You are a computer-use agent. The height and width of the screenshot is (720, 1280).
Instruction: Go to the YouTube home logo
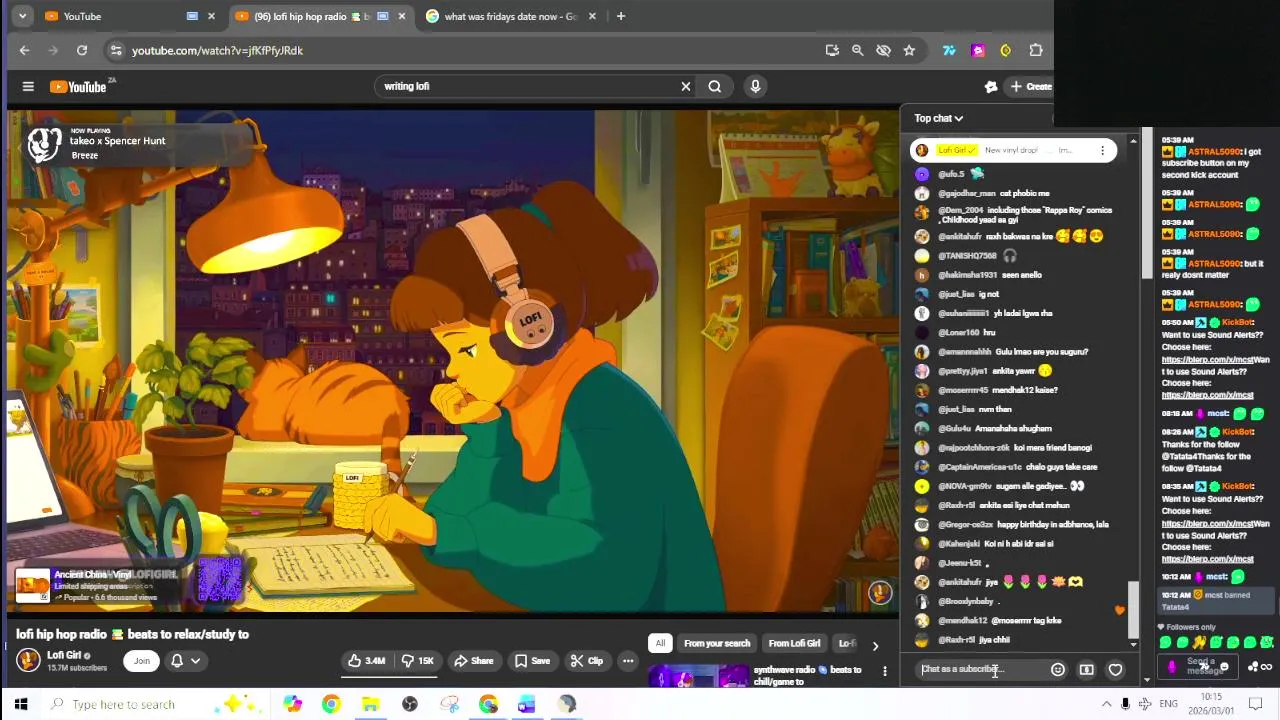point(78,87)
